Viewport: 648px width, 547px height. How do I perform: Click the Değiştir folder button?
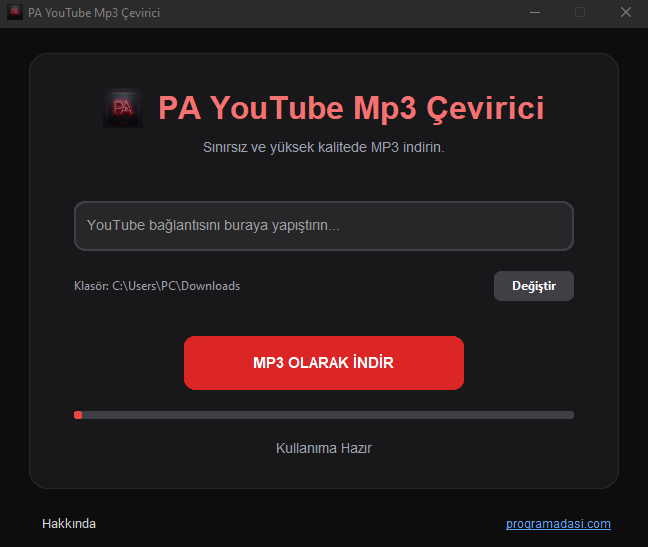(x=534, y=286)
